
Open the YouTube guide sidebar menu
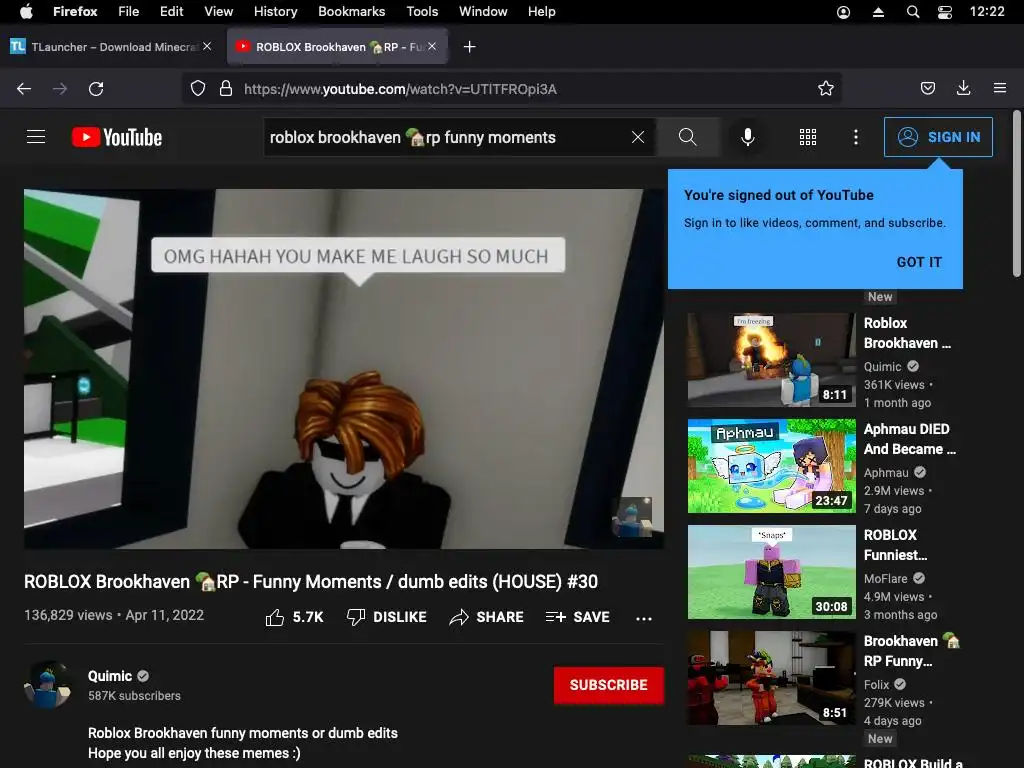[36, 136]
